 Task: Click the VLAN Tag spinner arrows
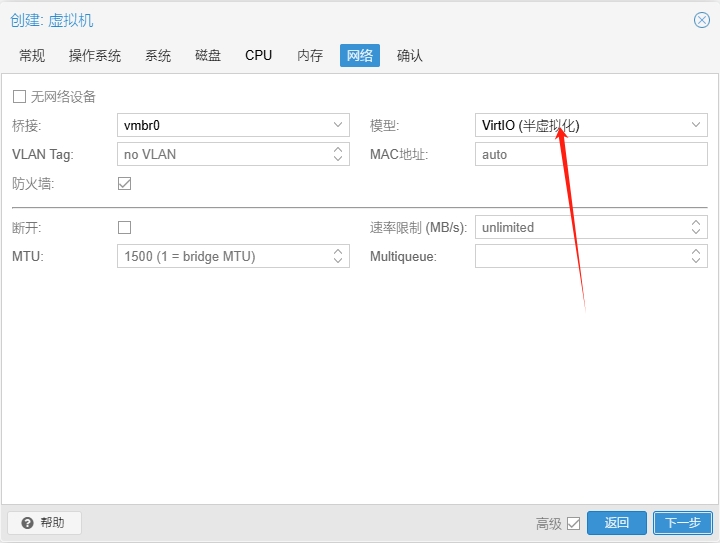pos(338,154)
